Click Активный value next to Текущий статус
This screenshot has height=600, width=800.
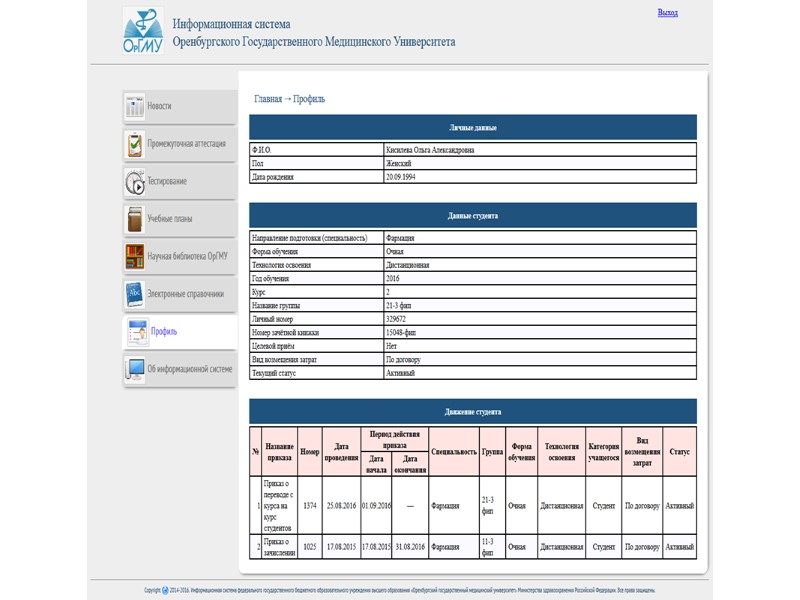click(x=401, y=373)
